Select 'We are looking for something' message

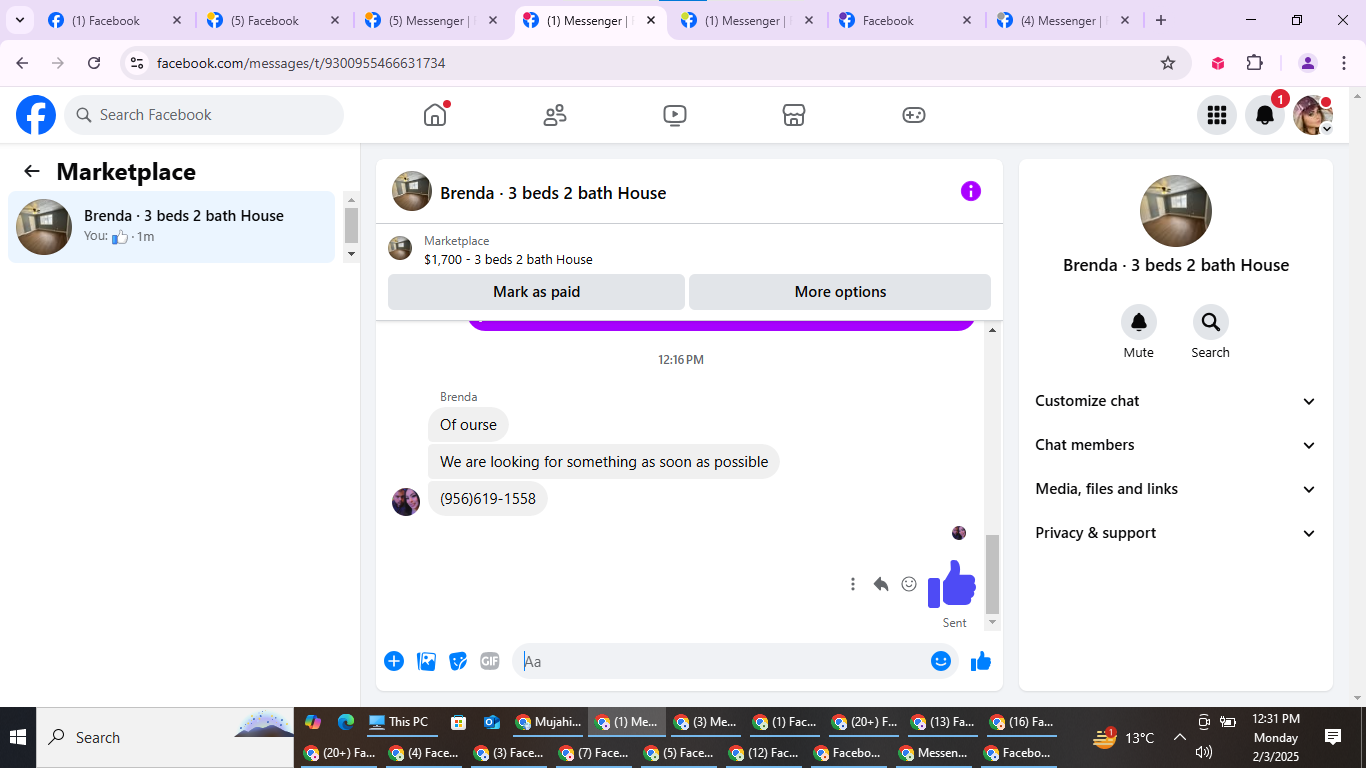tap(604, 462)
